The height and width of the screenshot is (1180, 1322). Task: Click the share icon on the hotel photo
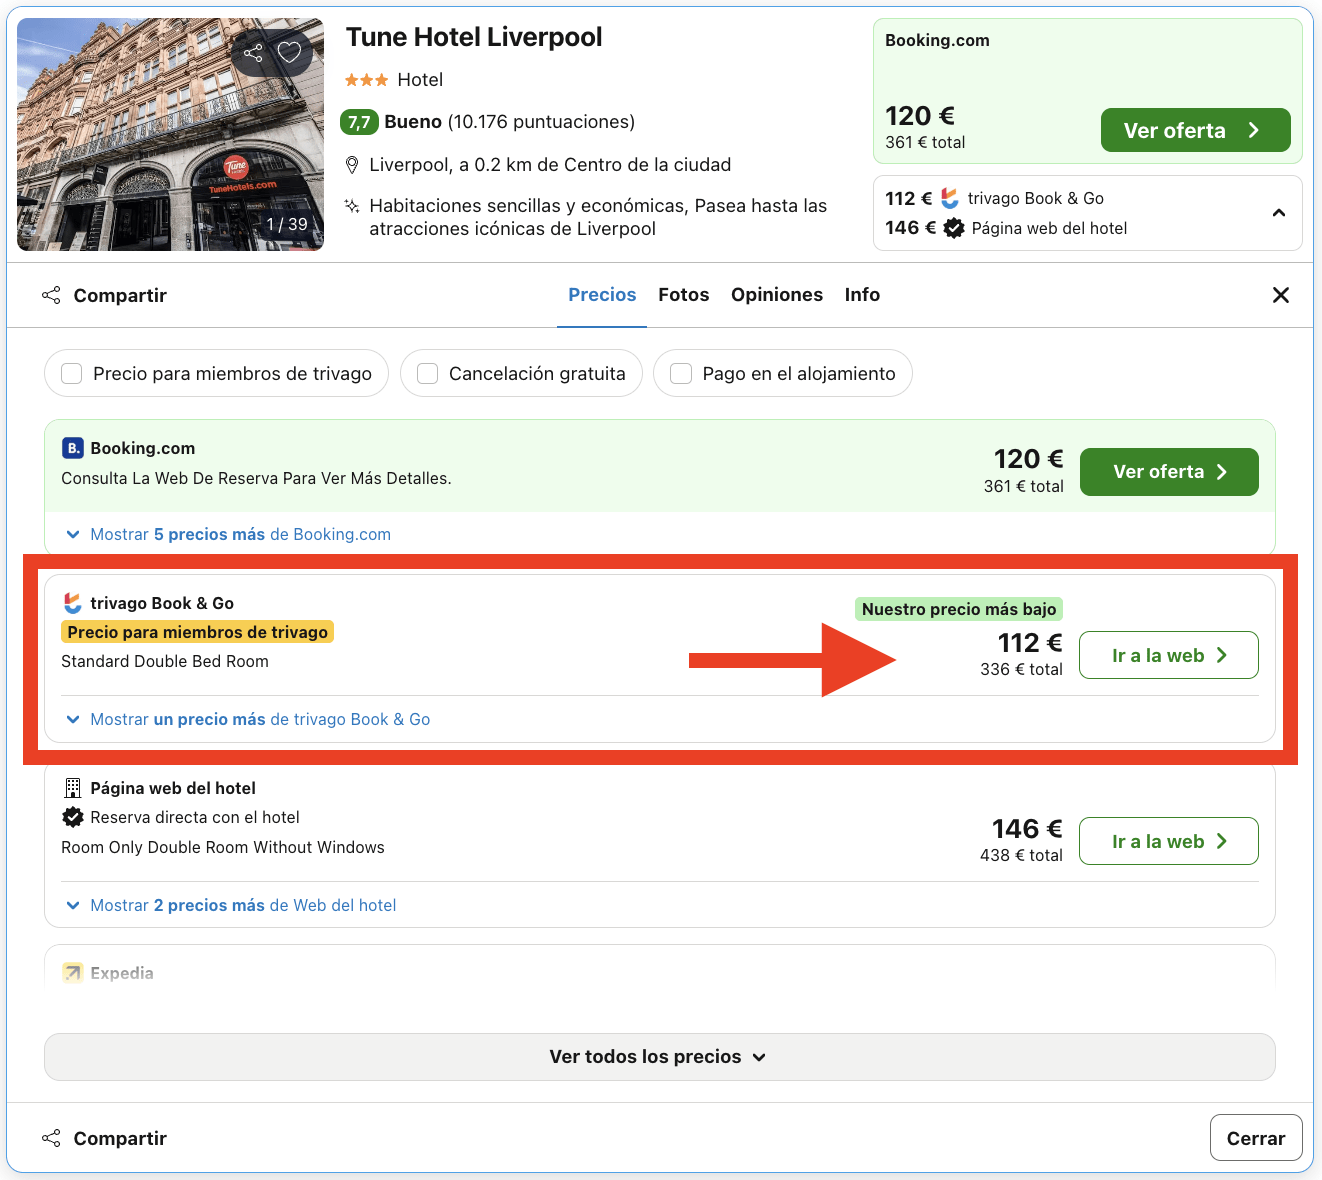pyautogui.click(x=252, y=52)
